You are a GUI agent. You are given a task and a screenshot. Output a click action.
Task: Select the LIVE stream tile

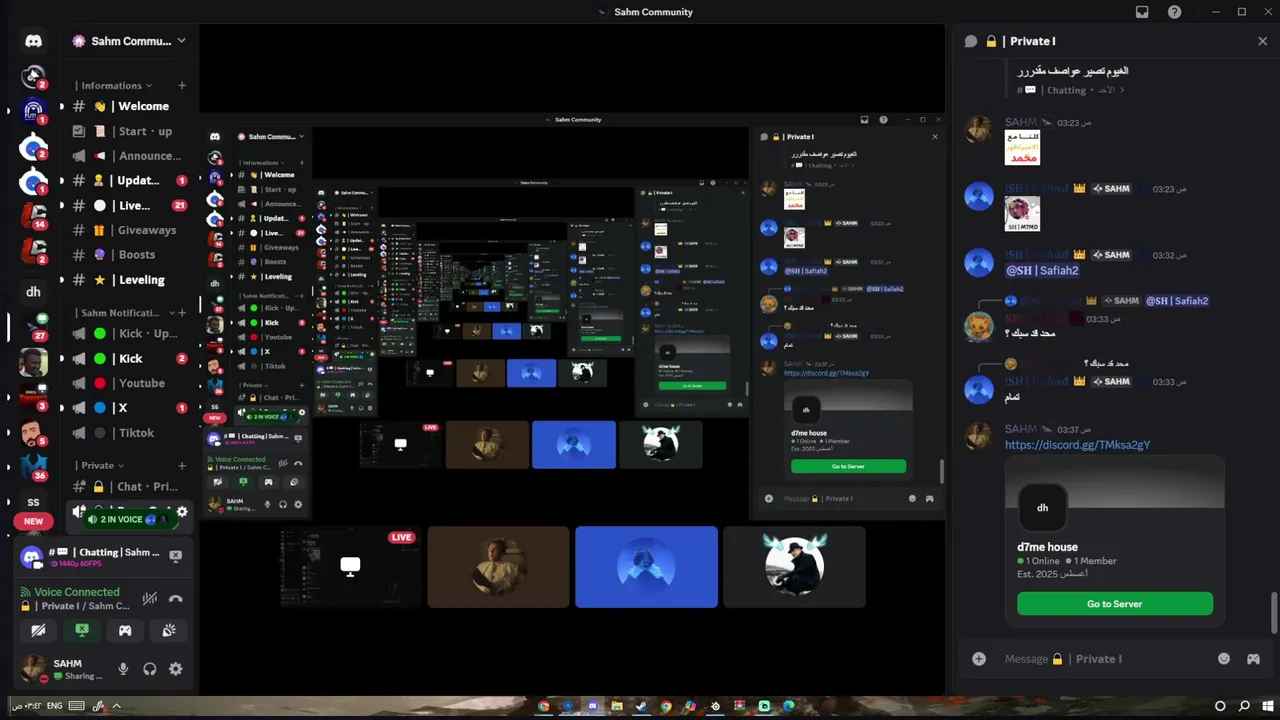350,567
